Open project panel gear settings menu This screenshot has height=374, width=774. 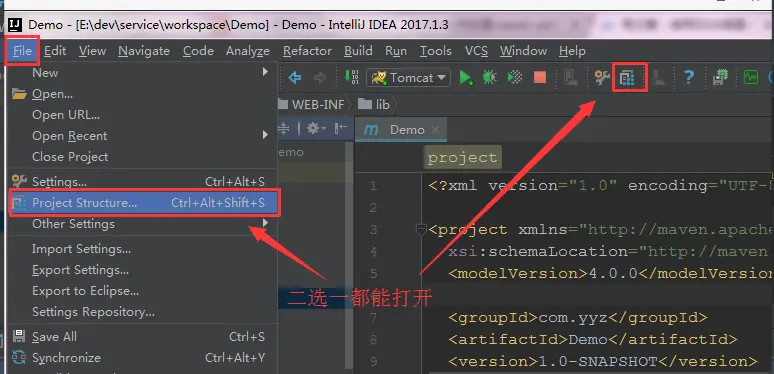click(315, 129)
